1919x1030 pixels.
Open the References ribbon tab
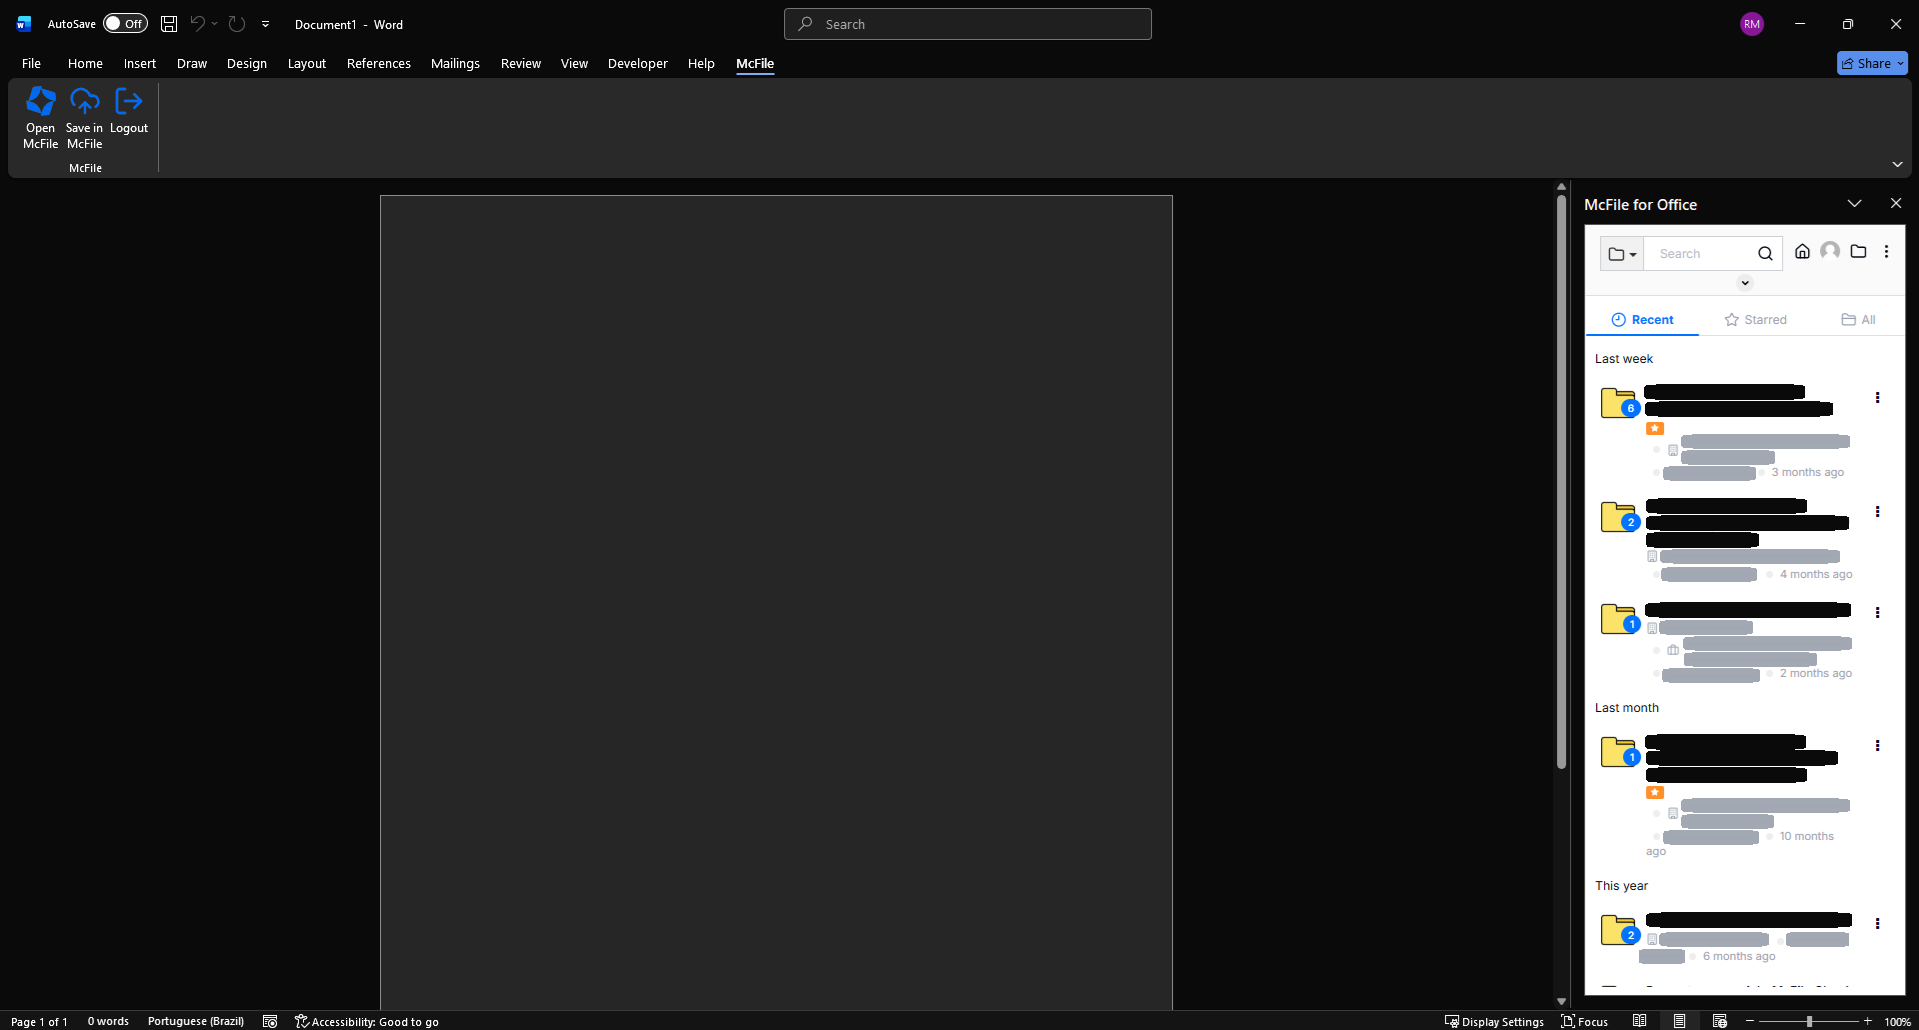(378, 63)
